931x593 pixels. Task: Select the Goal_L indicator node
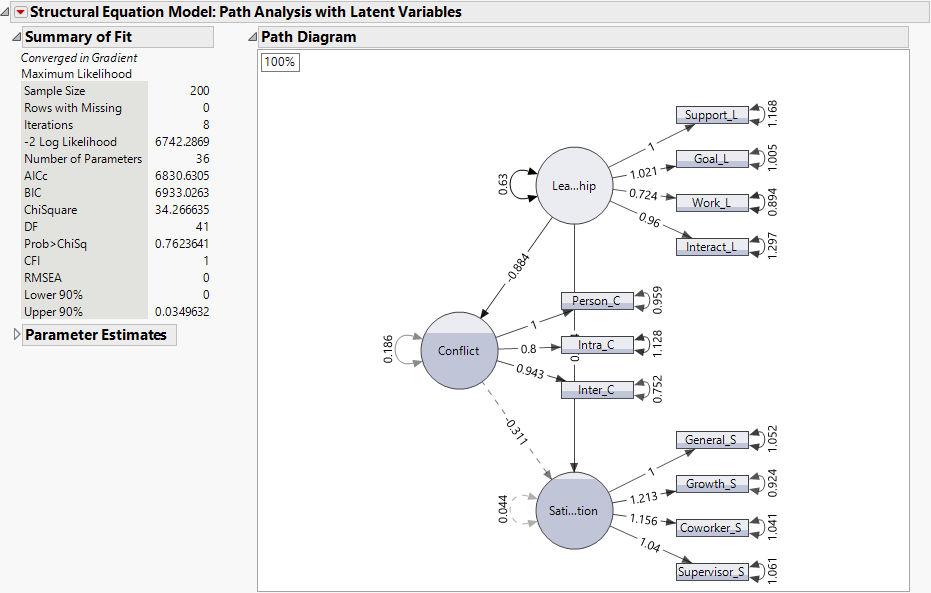point(713,158)
